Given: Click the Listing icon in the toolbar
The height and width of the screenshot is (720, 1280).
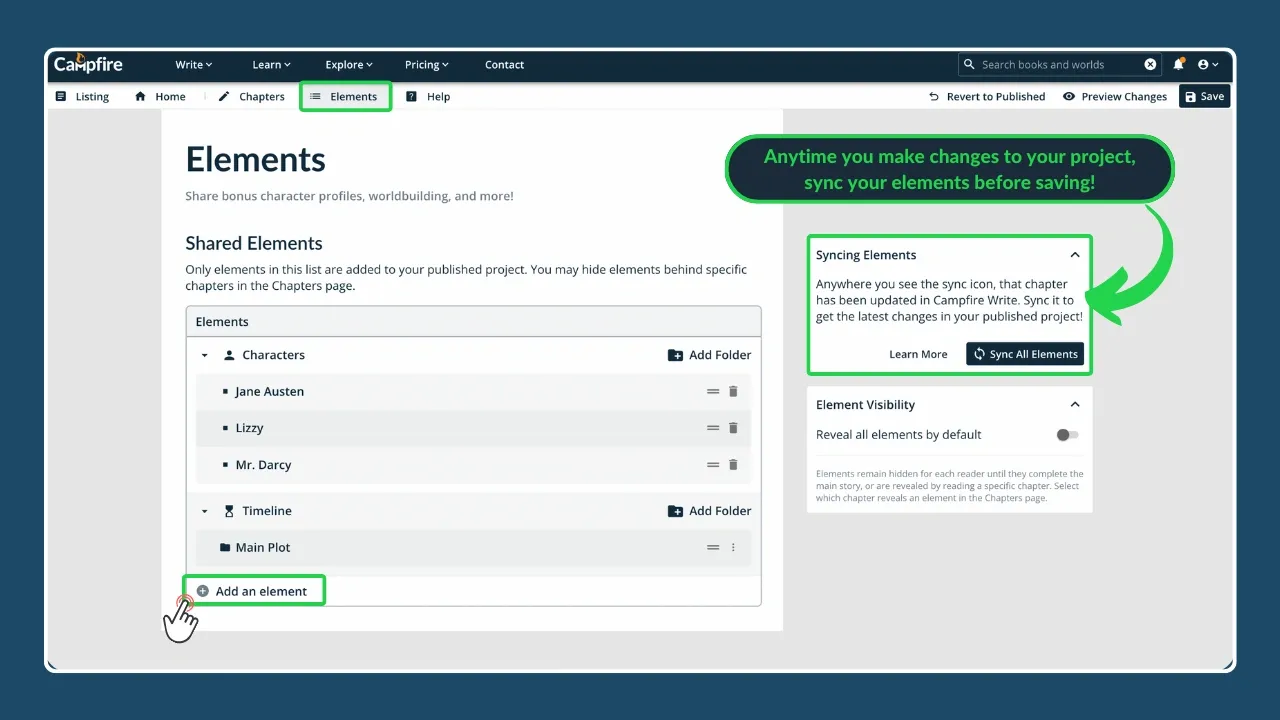Looking at the screenshot, I should click(x=63, y=96).
